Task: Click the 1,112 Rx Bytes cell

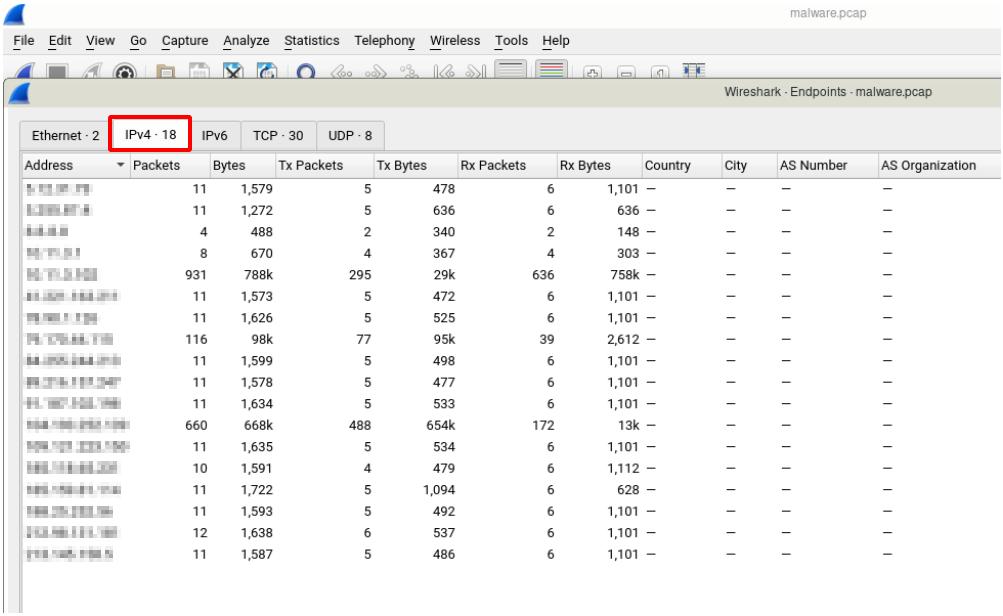Action: 624,468
